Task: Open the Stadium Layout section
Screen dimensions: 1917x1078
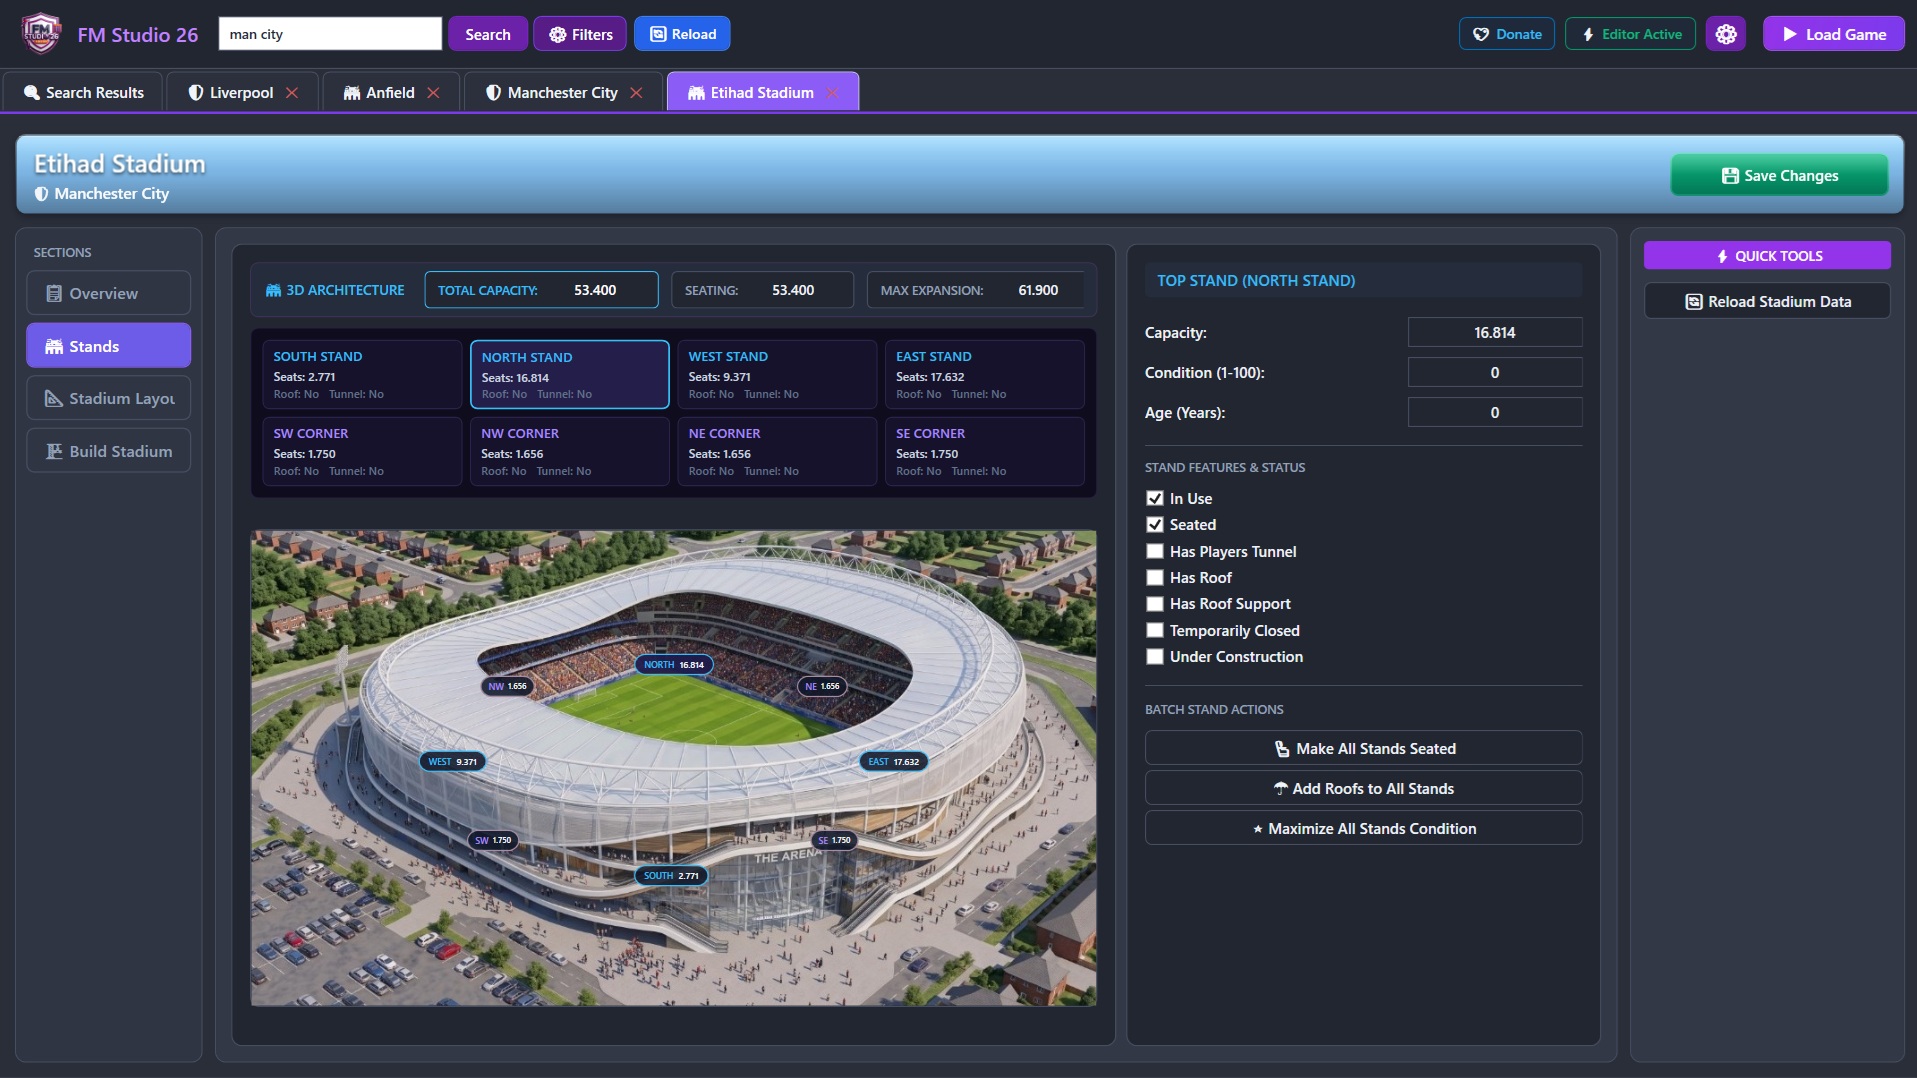Action: 108,398
